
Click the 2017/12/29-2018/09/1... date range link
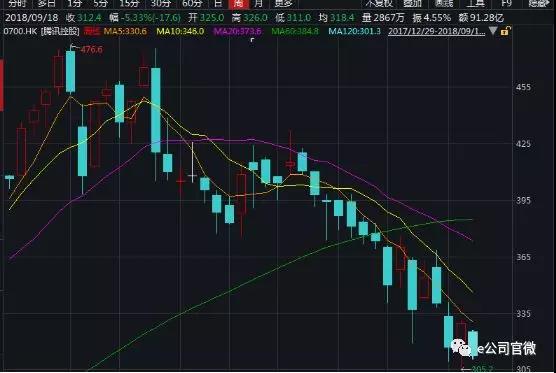[437, 31]
